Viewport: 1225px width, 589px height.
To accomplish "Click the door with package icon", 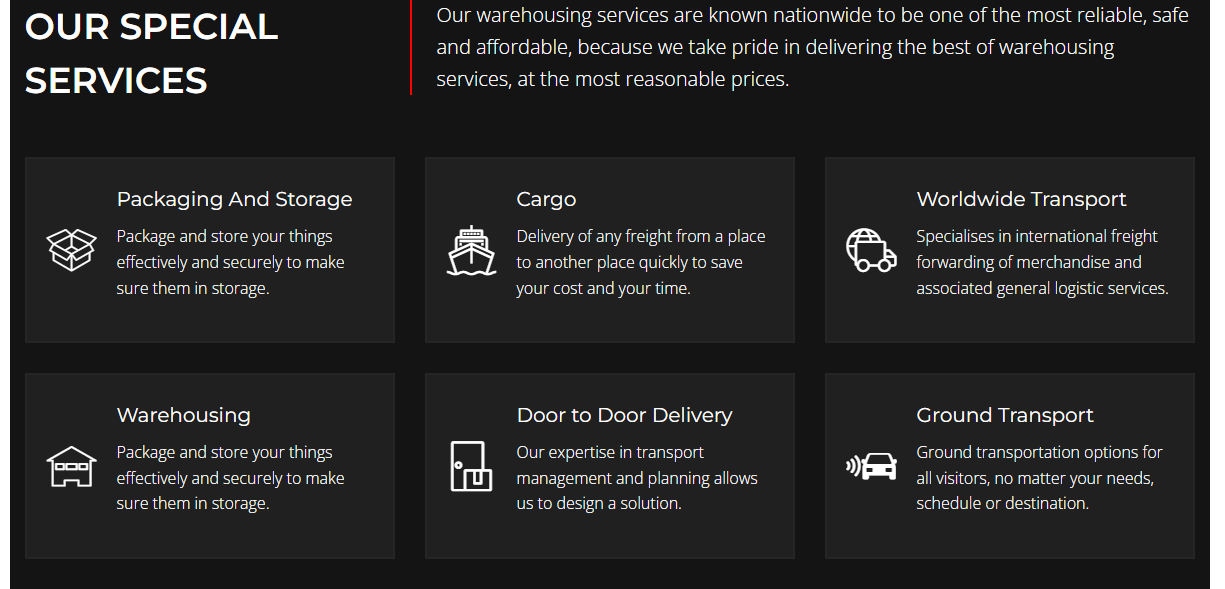I will point(471,466).
